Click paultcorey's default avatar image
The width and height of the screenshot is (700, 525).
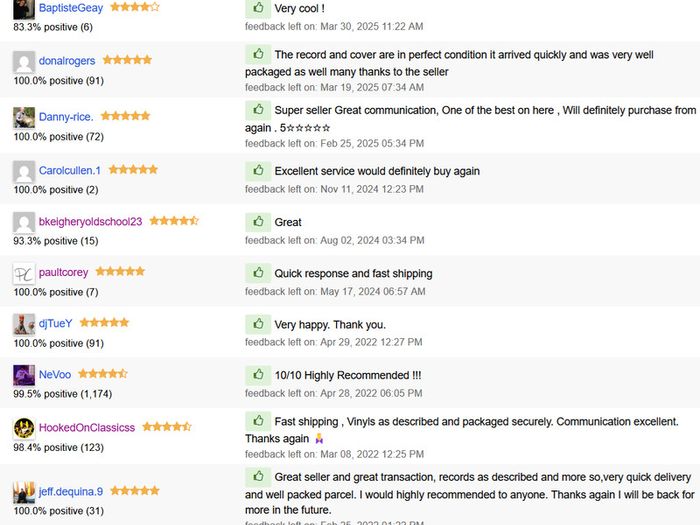point(24,273)
